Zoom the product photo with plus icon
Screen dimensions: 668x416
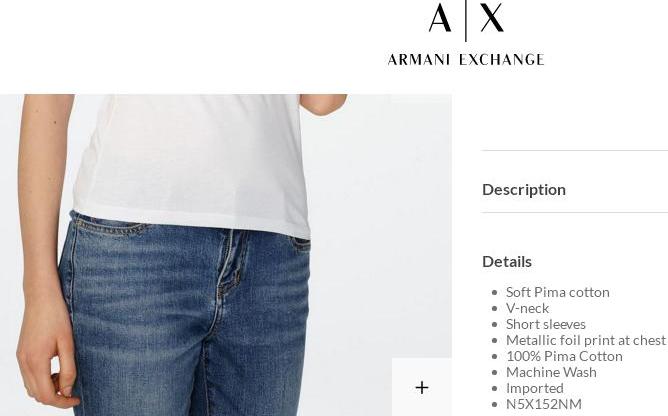point(422,387)
